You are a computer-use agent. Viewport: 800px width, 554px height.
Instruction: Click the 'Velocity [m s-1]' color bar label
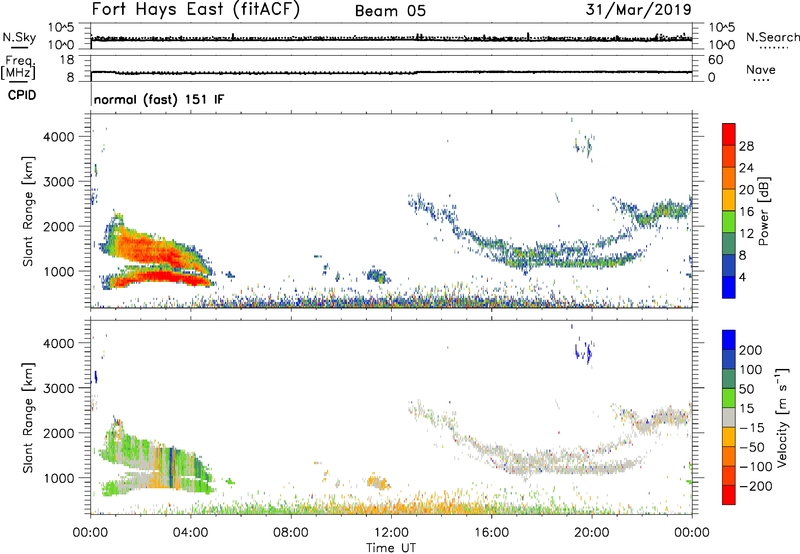[x=782, y=417]
